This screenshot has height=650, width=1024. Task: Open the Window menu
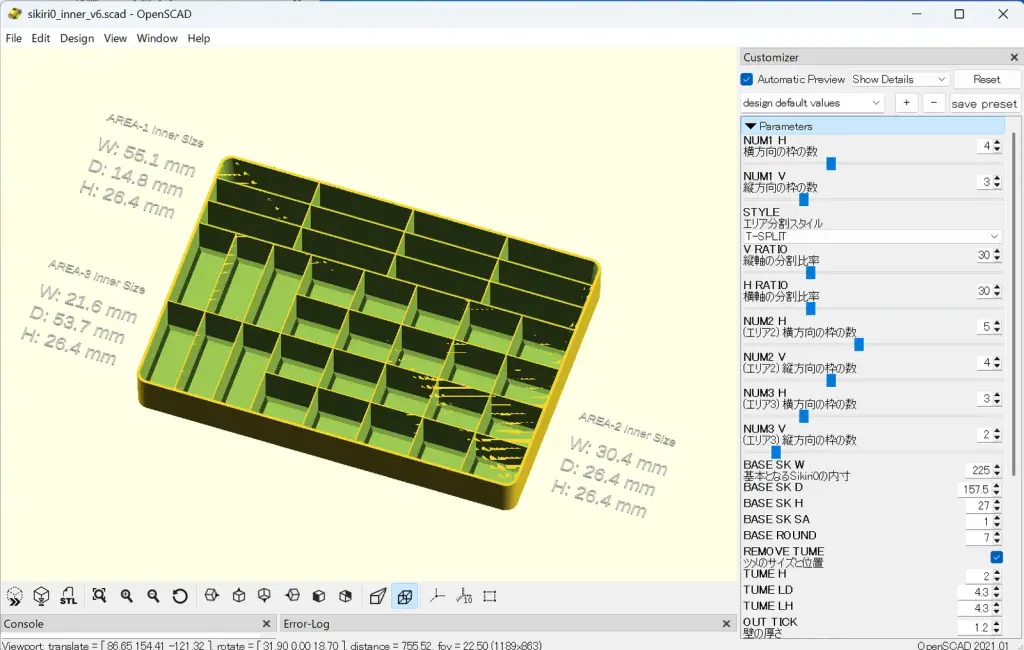157,38
